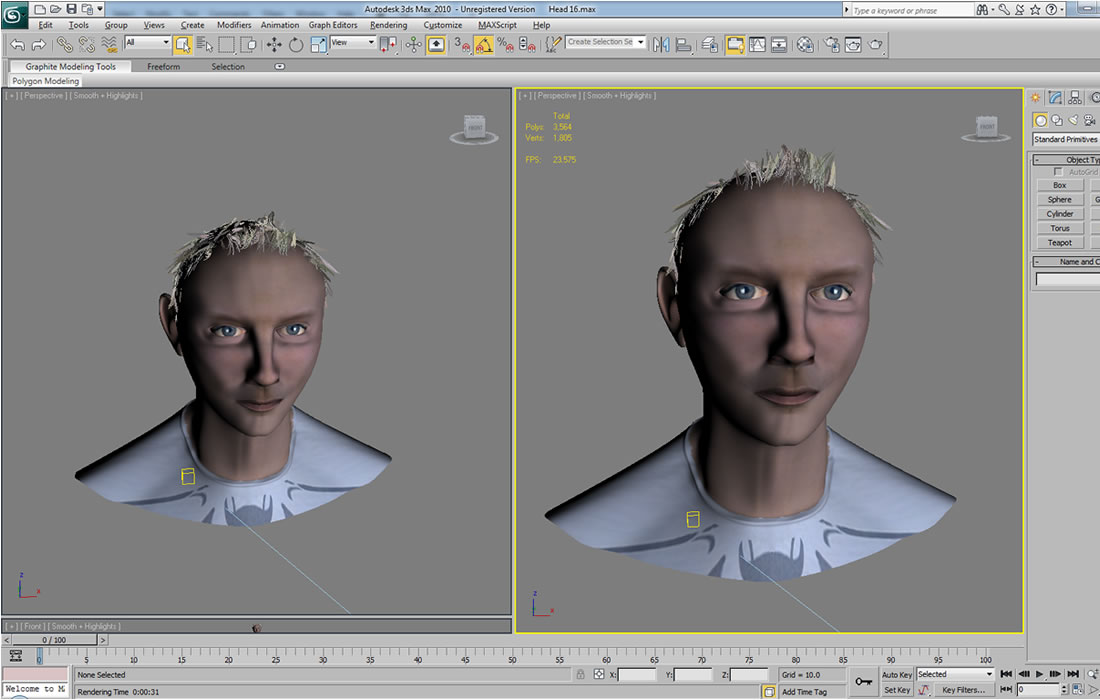
Task: Click the Select and Link chain icon
Action: pos(64,45)
